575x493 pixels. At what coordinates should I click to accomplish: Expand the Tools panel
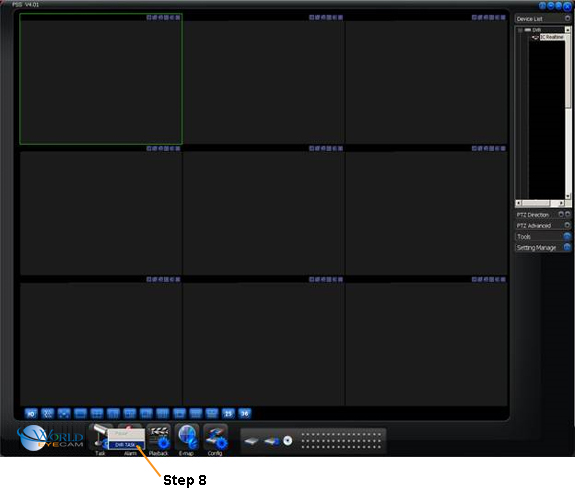point(567,236)
